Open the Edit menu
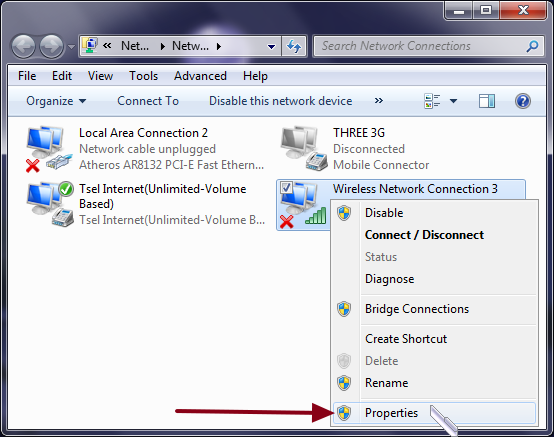This screenshot has height=437, width=554. (62, 76)
